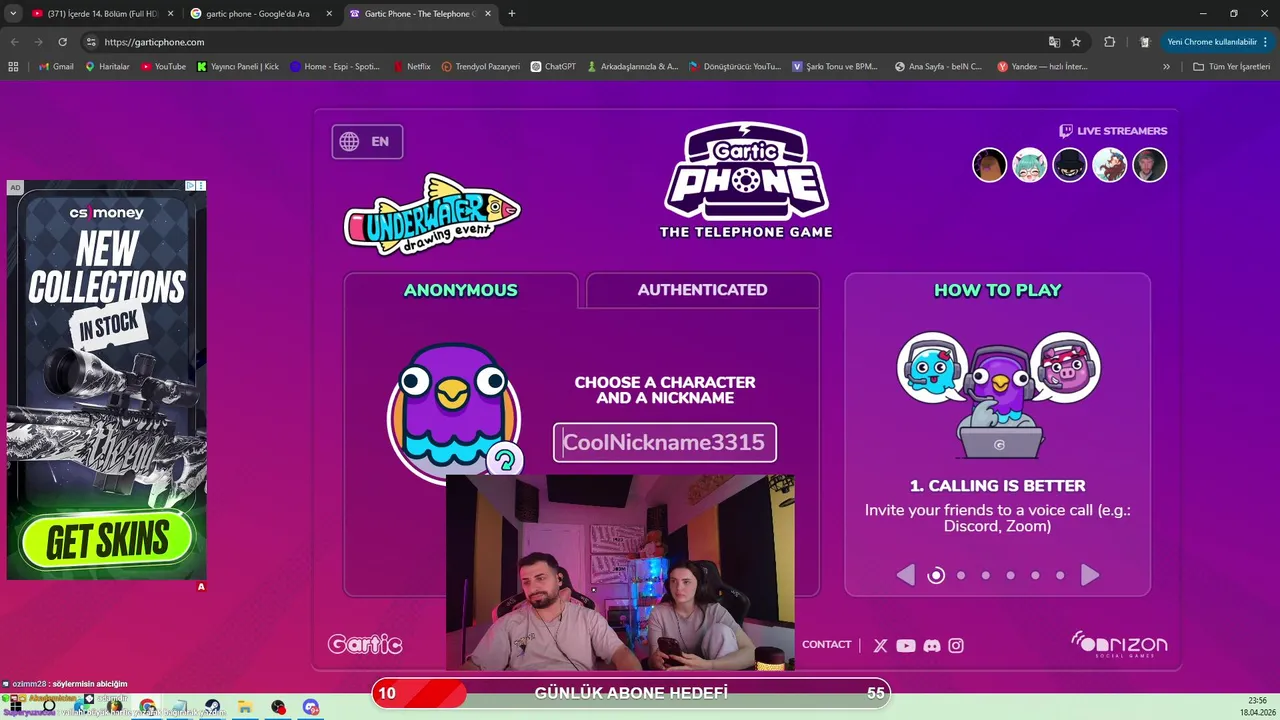Screen dimensions: 1280x720
Task: View site information icon in address bar
Action: 91,42
